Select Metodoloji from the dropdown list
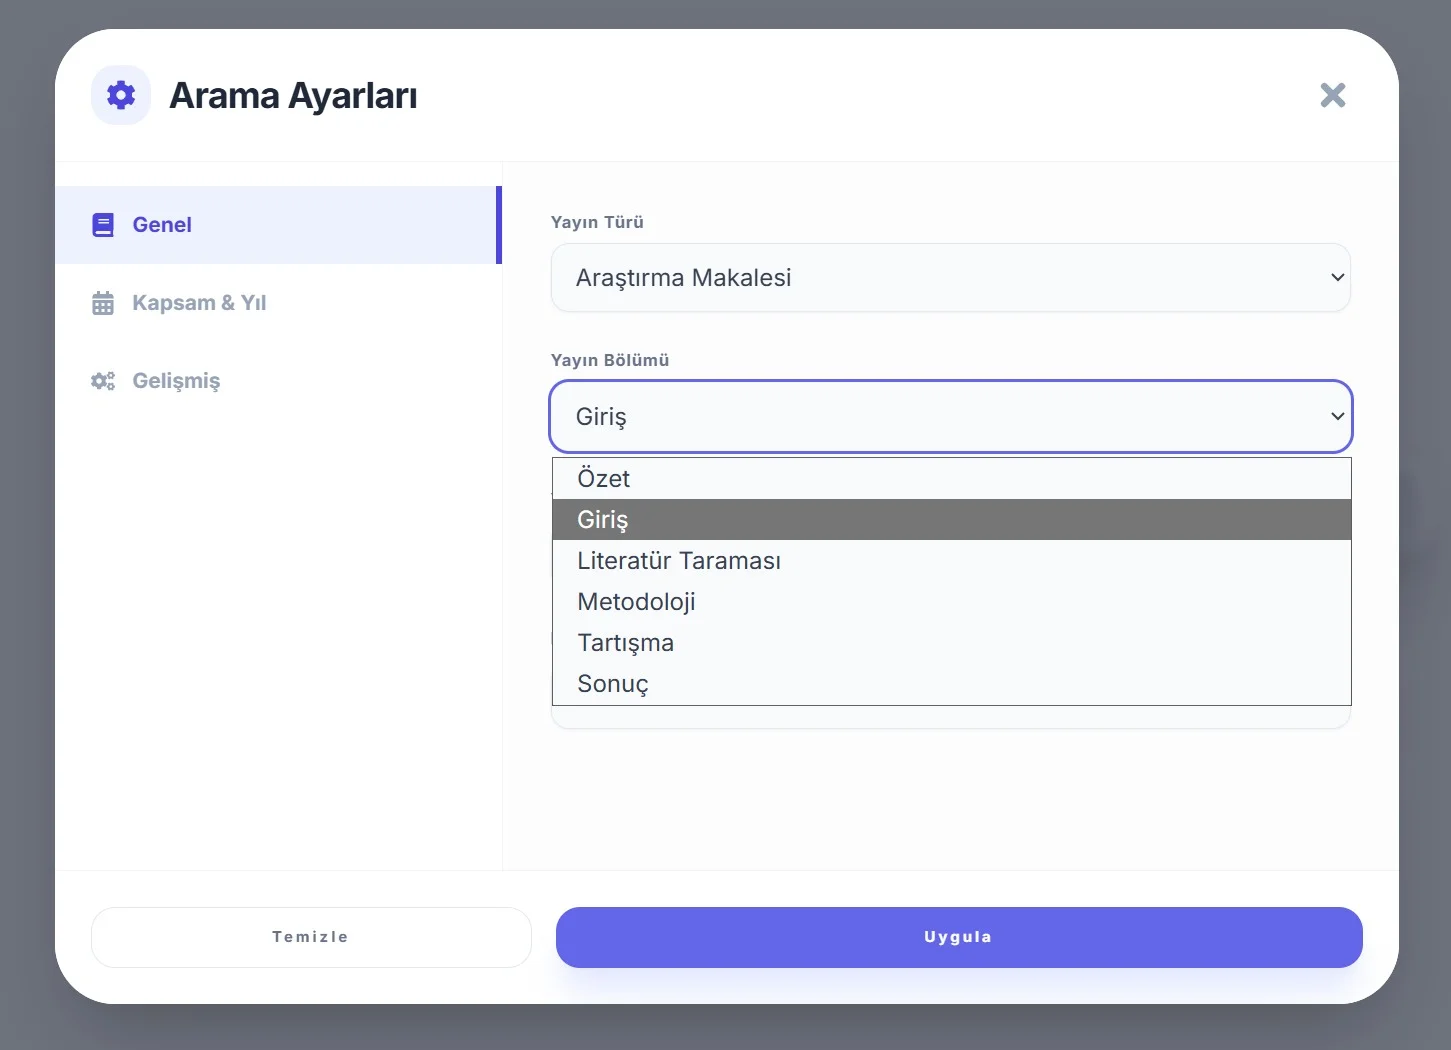Screen dimensions: 1451x1050 click(x=952, y=602)
